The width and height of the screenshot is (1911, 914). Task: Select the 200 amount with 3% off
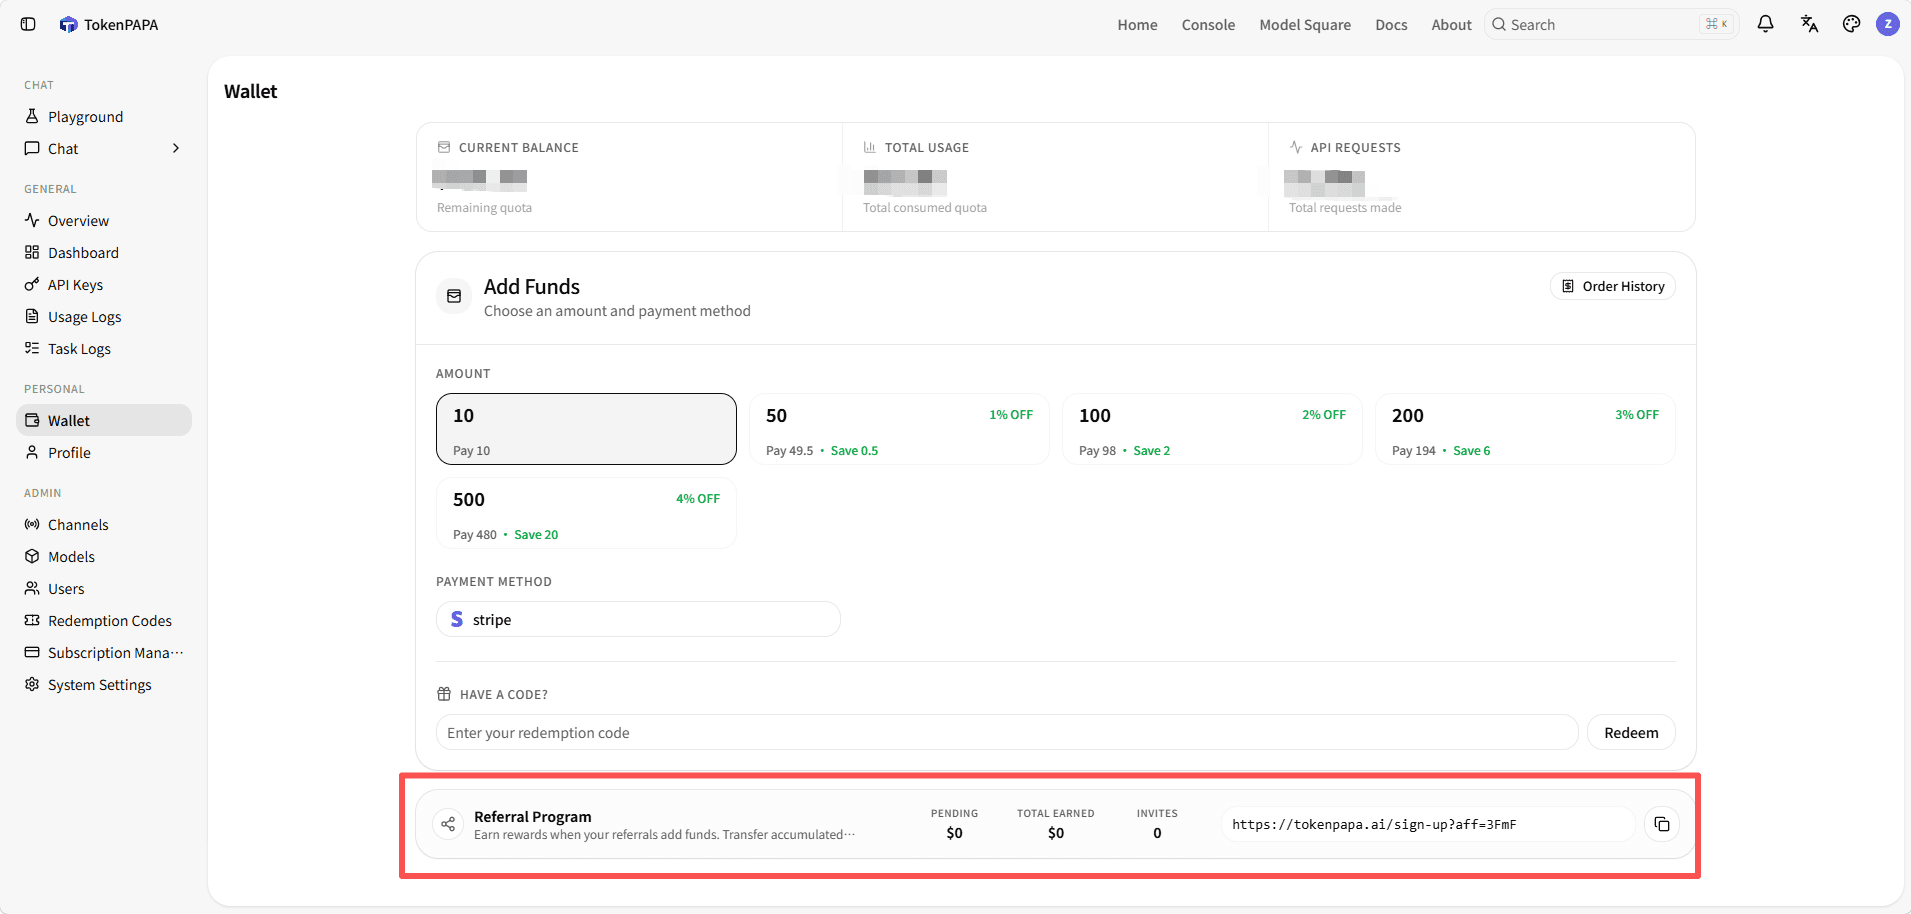pyautogui.click(x=1525, y=429)
